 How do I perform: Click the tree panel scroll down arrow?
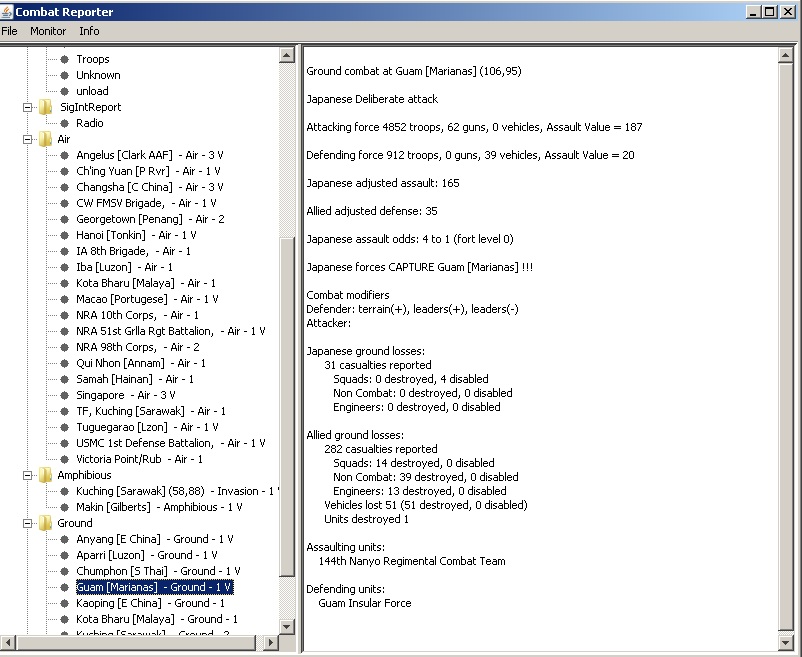287,626
